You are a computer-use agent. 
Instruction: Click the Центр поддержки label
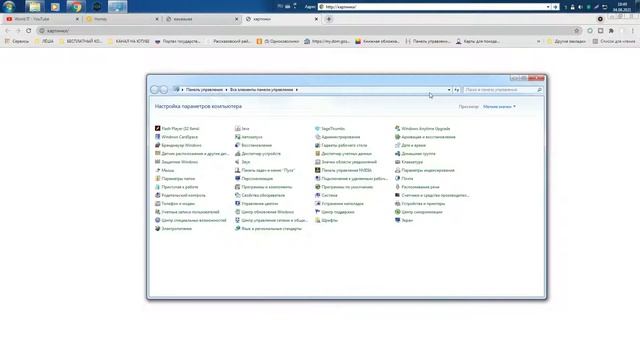pyautogui.click(x=338, y=212)
